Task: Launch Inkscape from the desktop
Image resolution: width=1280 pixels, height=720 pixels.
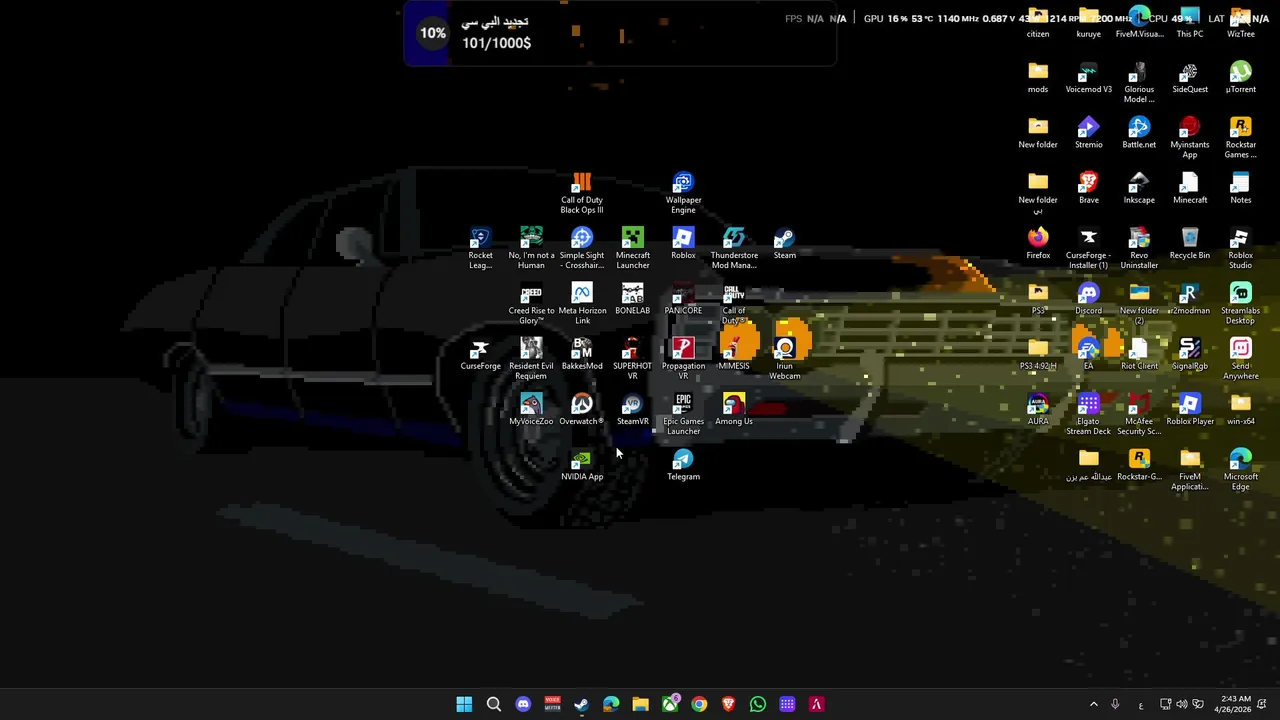Action: 1139,188
